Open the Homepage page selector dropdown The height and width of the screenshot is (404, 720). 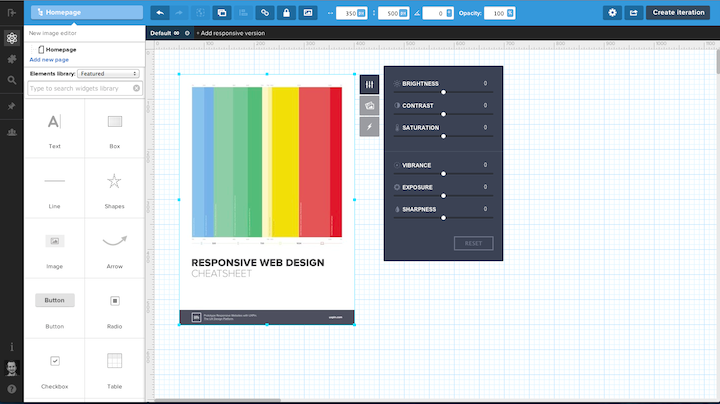tap(85, 12)
